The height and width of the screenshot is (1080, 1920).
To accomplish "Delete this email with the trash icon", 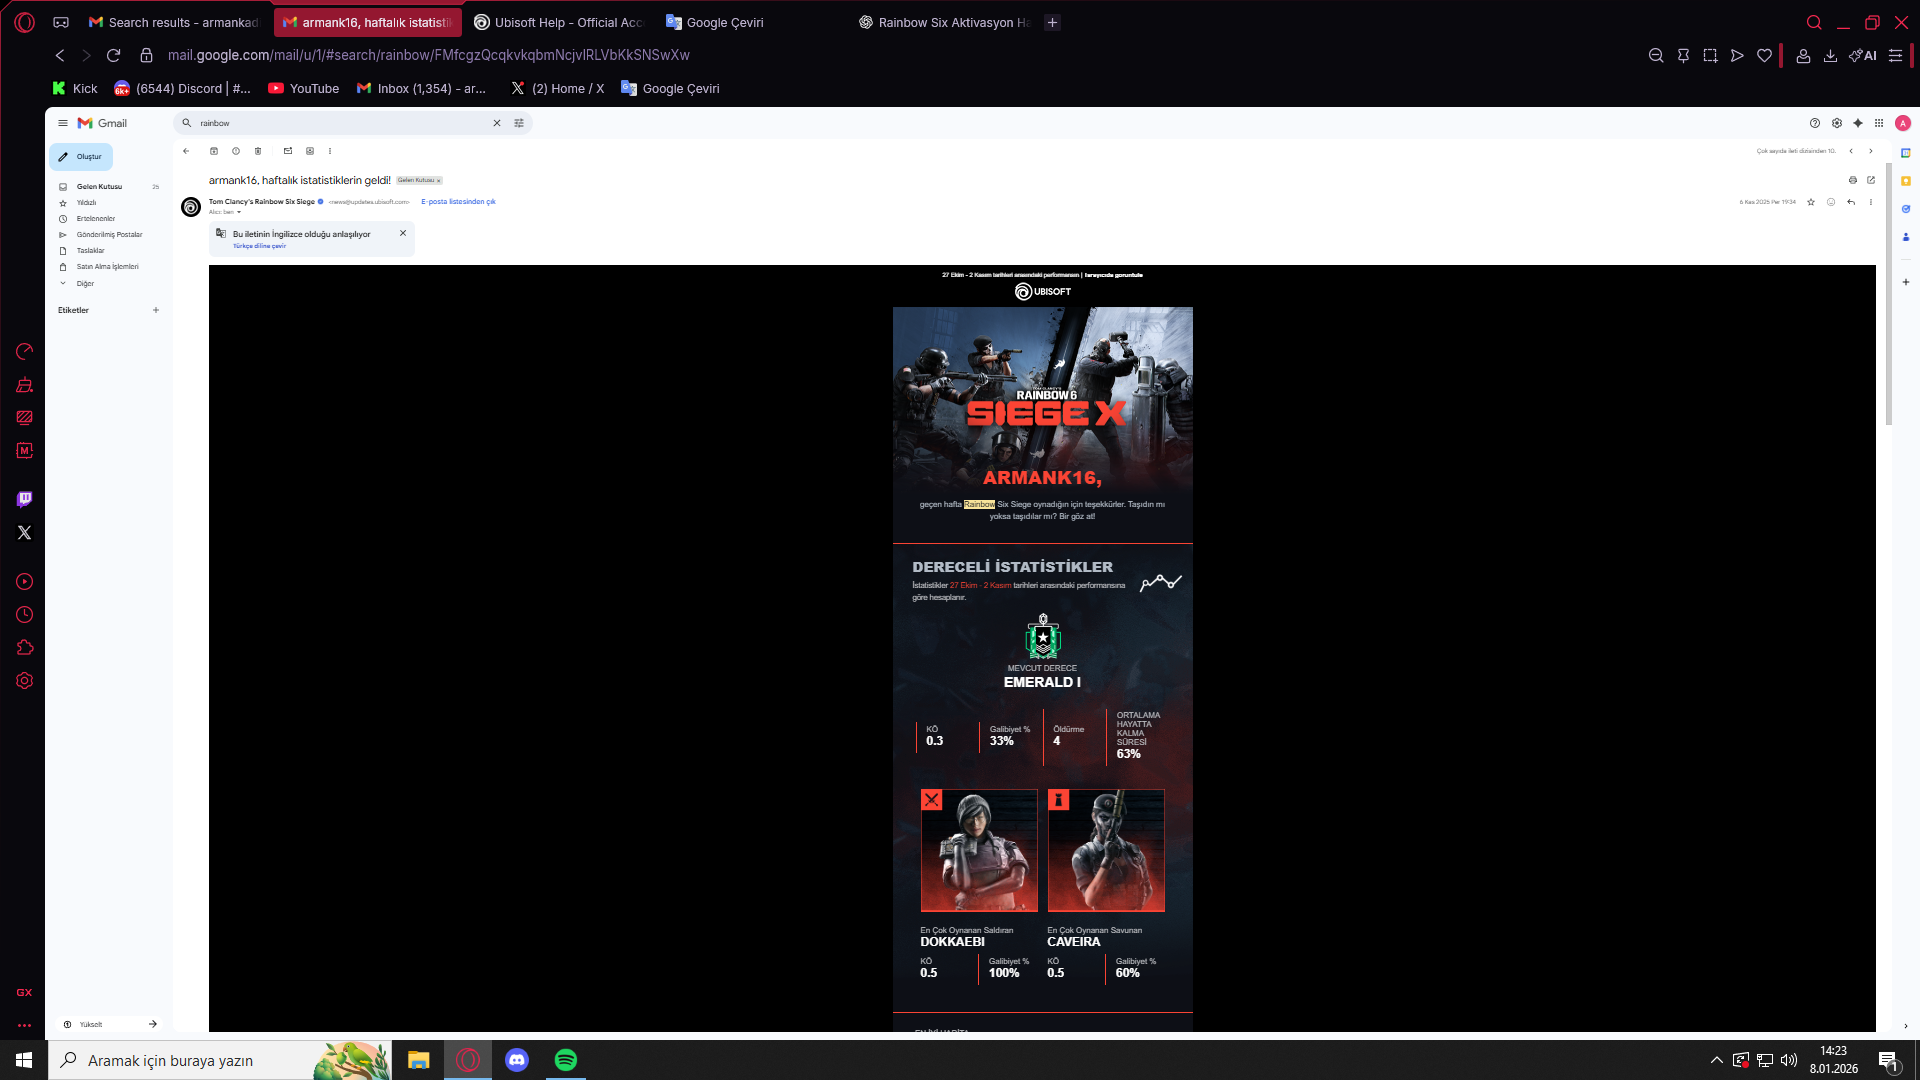I will (258, 151).
